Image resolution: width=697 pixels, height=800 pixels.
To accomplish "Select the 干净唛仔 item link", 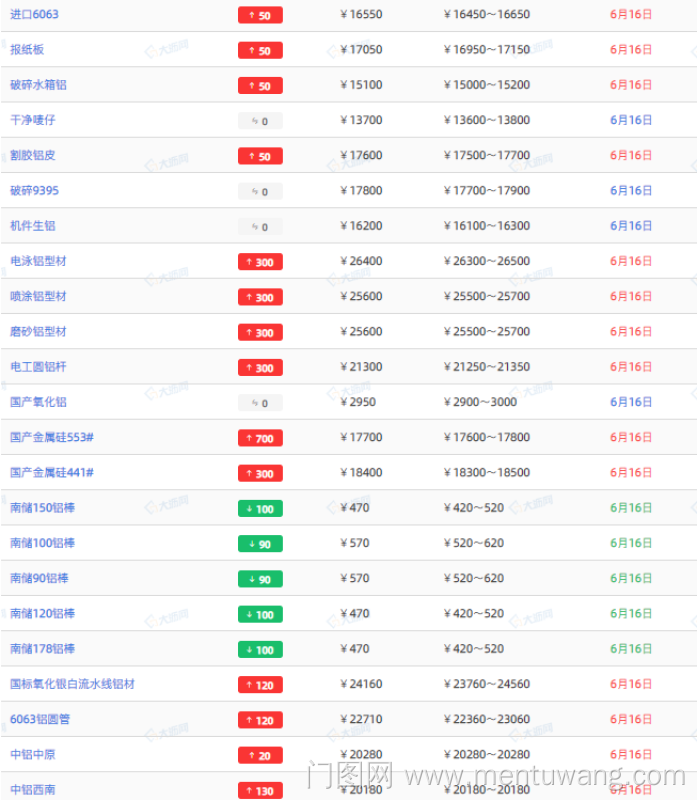I will (32, 120).
